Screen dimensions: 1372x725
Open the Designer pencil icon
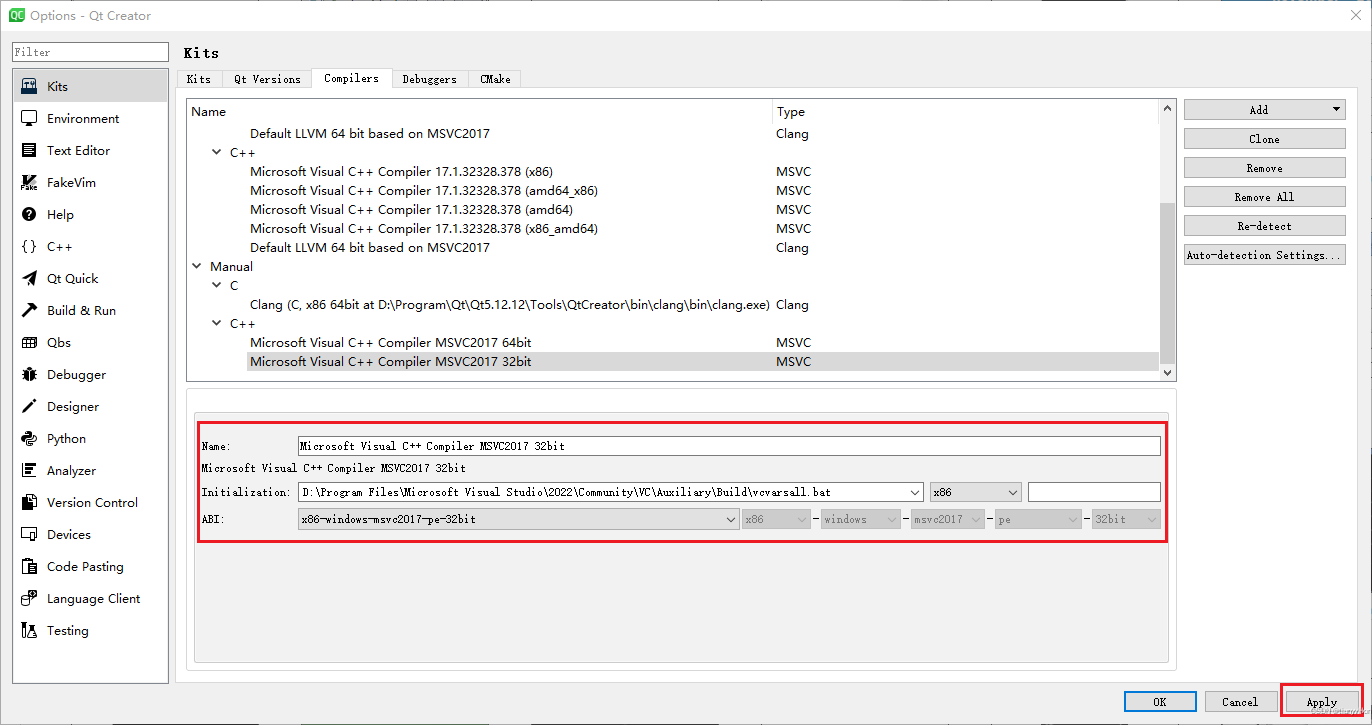pyautogui.click(x=29, y=406)
